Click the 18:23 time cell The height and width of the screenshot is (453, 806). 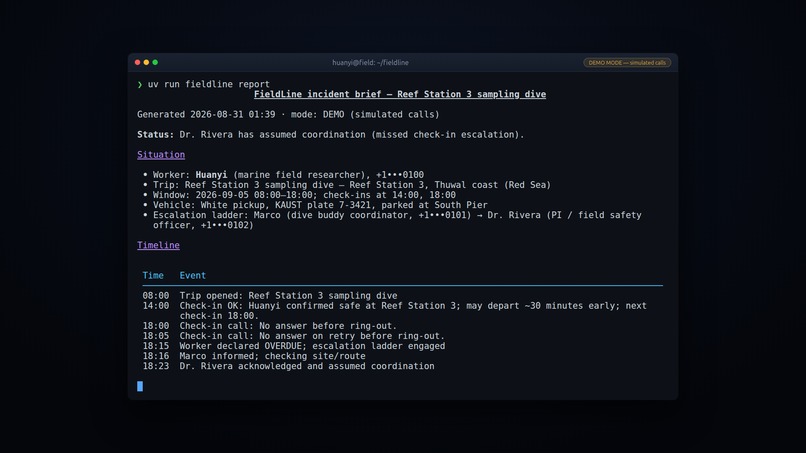[x=156, y=366]
